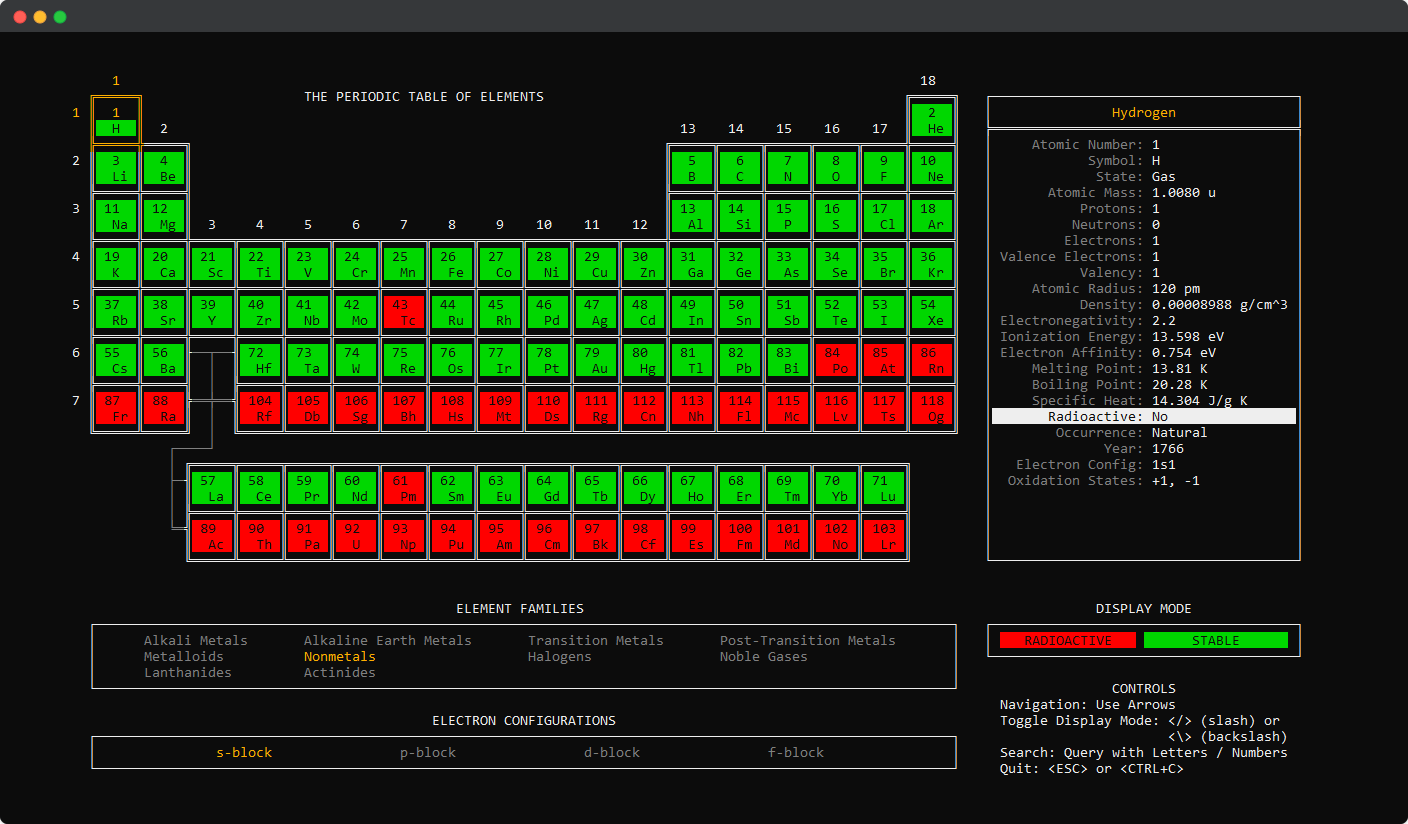
Task: Select the d-block configuration tab
Action: pos(611,752)
